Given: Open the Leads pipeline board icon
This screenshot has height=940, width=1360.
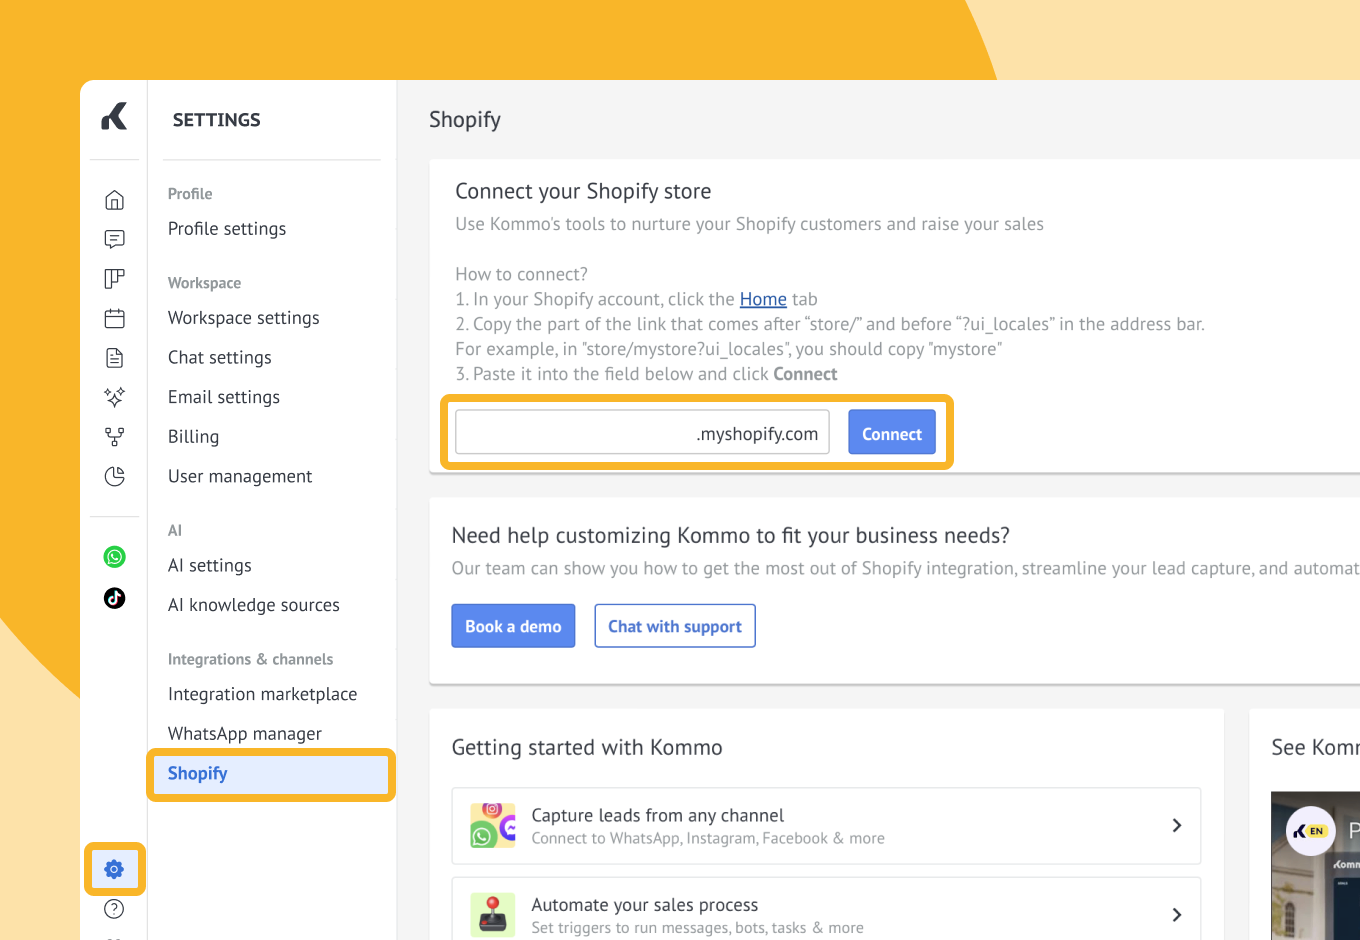Looking at the screenshot, I should 114,278.
